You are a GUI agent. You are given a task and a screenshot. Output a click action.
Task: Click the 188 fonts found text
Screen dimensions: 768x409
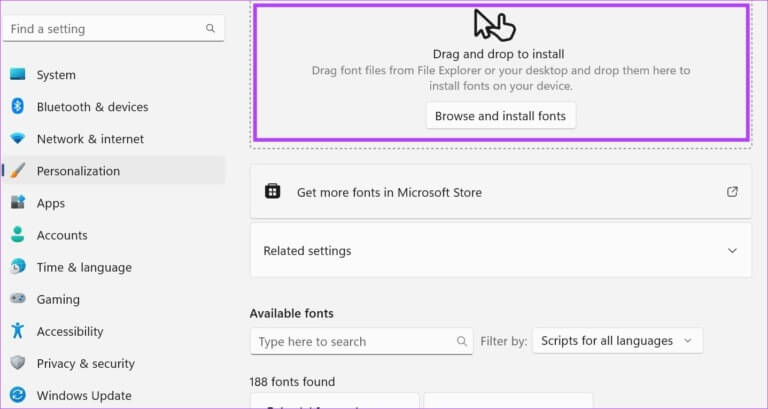point(292,381)
